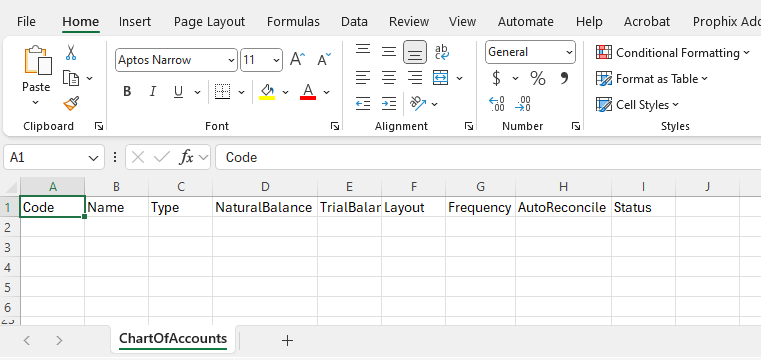761x360 pixels.
Task: Toggle Bold formatting
Action: 127,91
